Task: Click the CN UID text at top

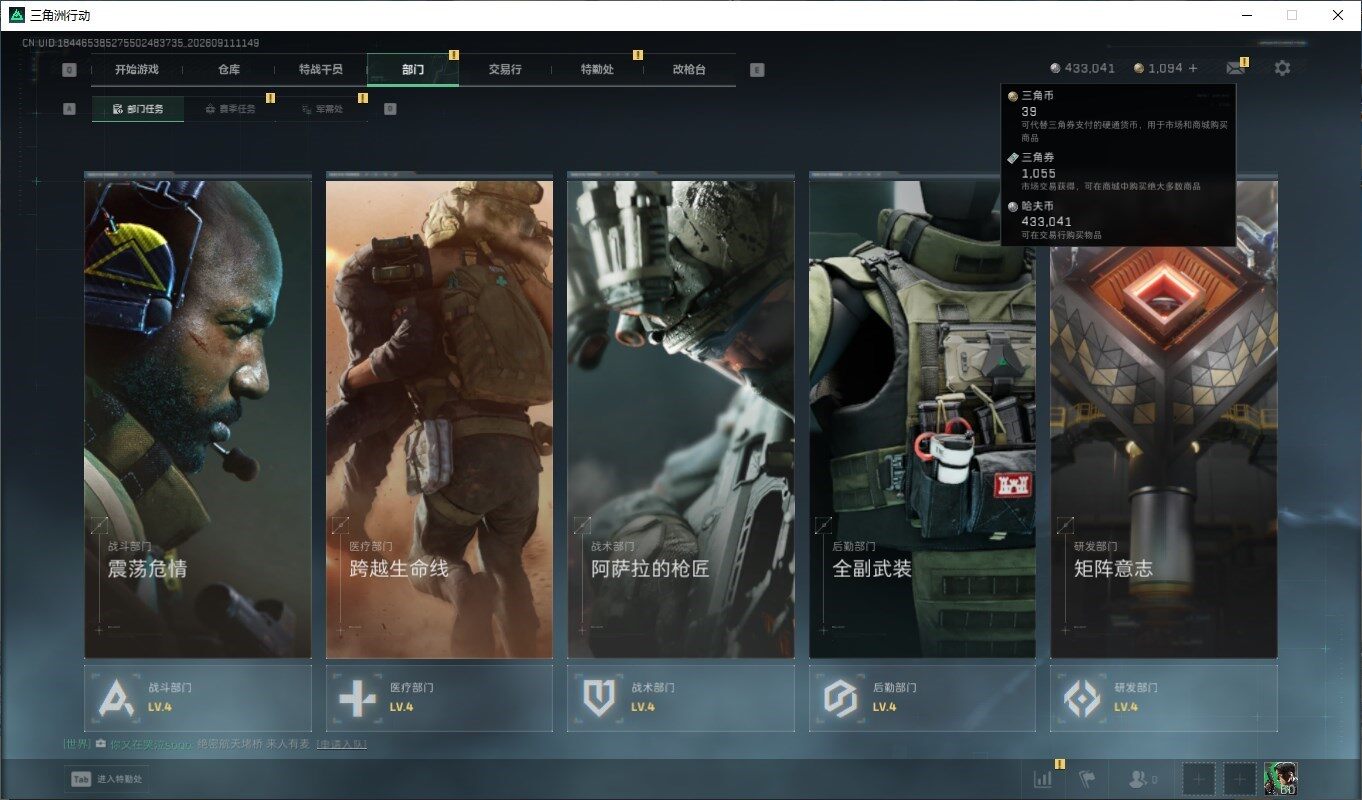Action: [x=141, y=43]
